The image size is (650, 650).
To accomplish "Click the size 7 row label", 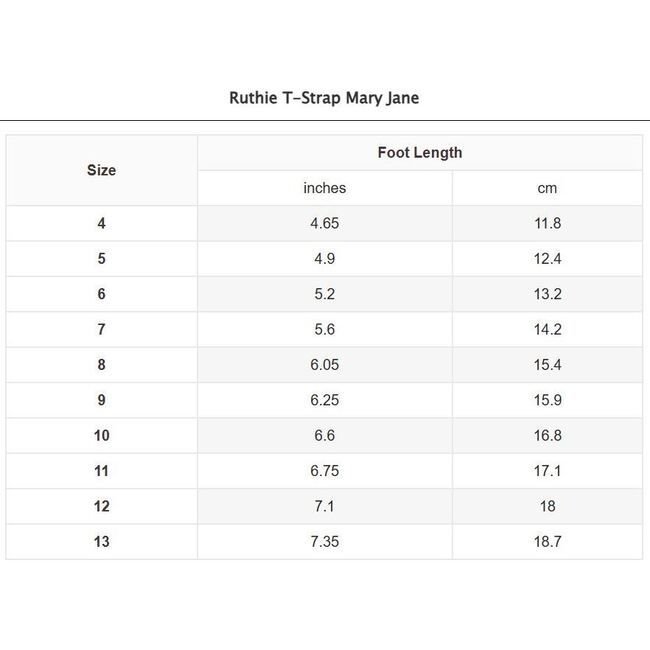I will pos(101,329).
